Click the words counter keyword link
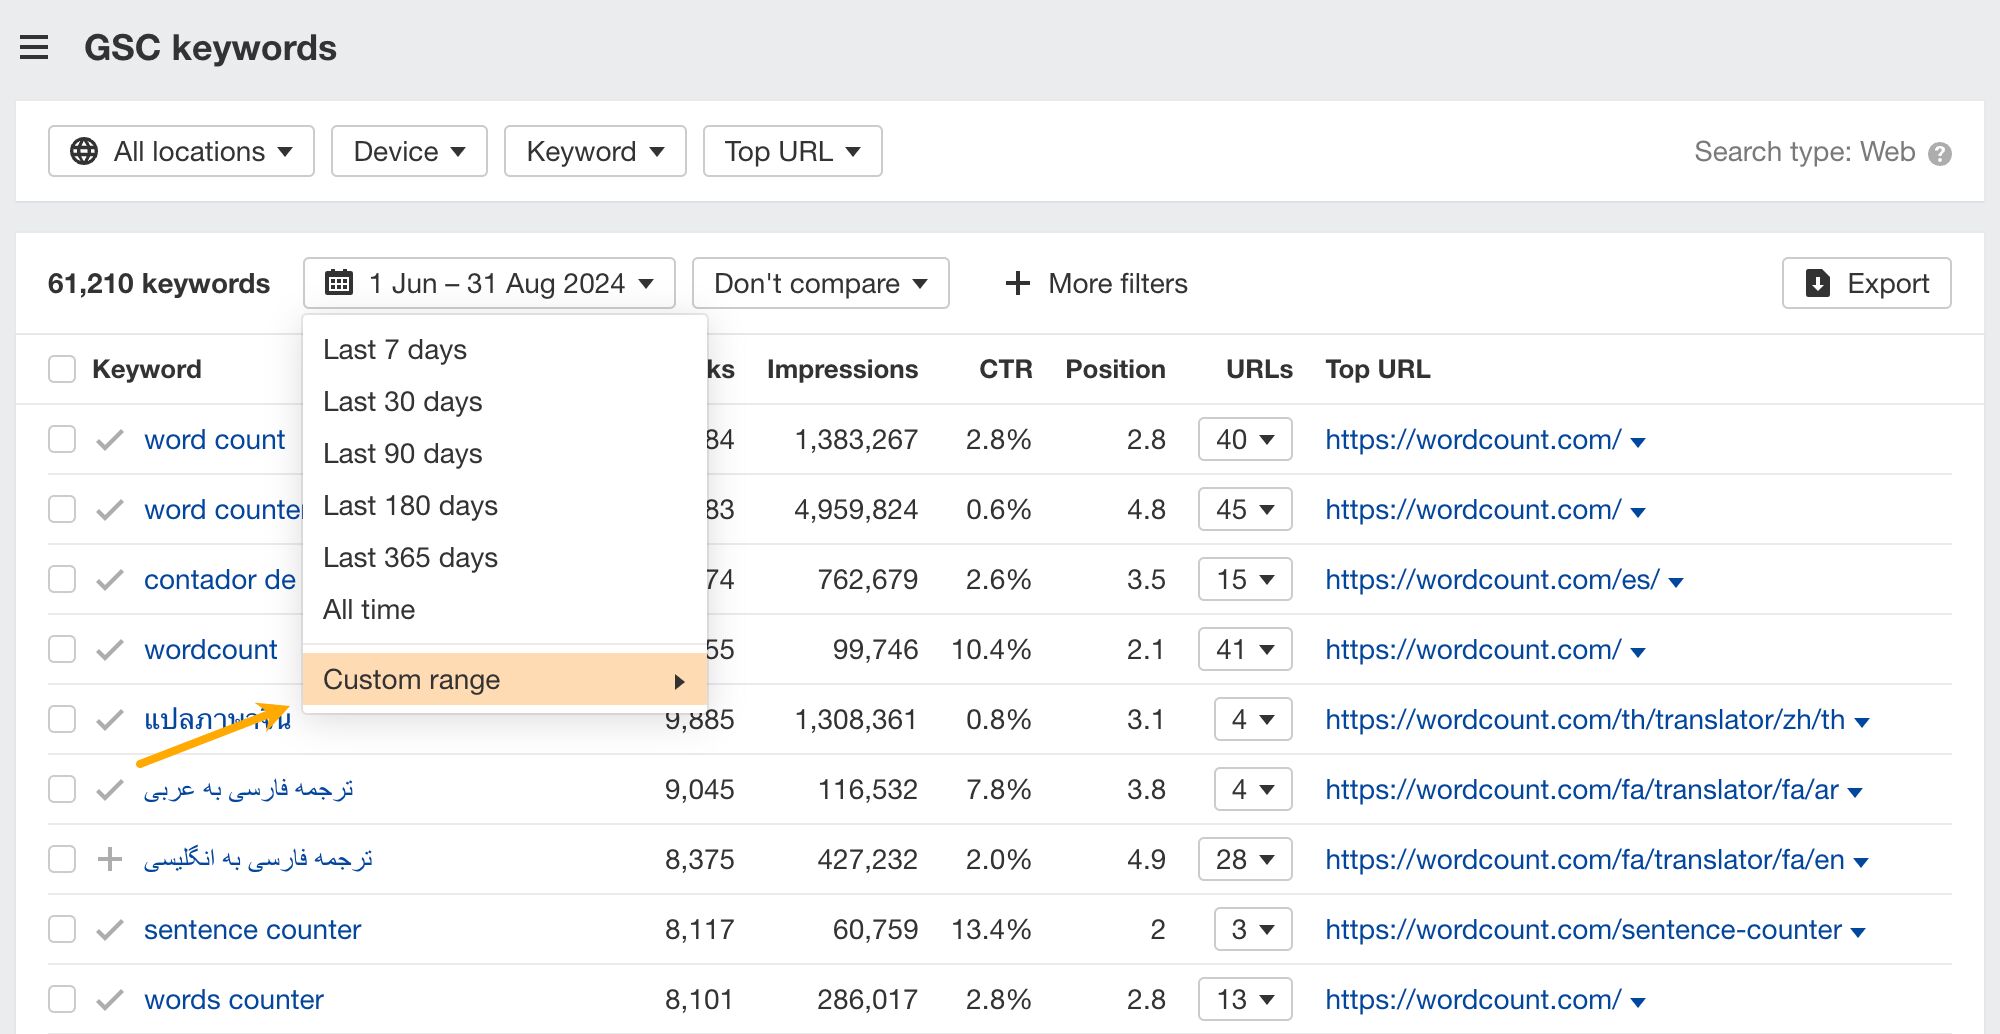Viewport: 2000px width, 1034px height. click(234, 1000)
